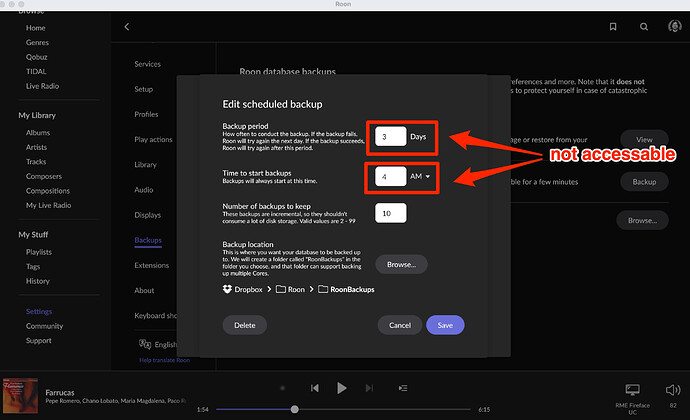The width and height of the screenshot is (690, 420).
Task: Open Playlists under My Stuff
Action: click(39, 252)
